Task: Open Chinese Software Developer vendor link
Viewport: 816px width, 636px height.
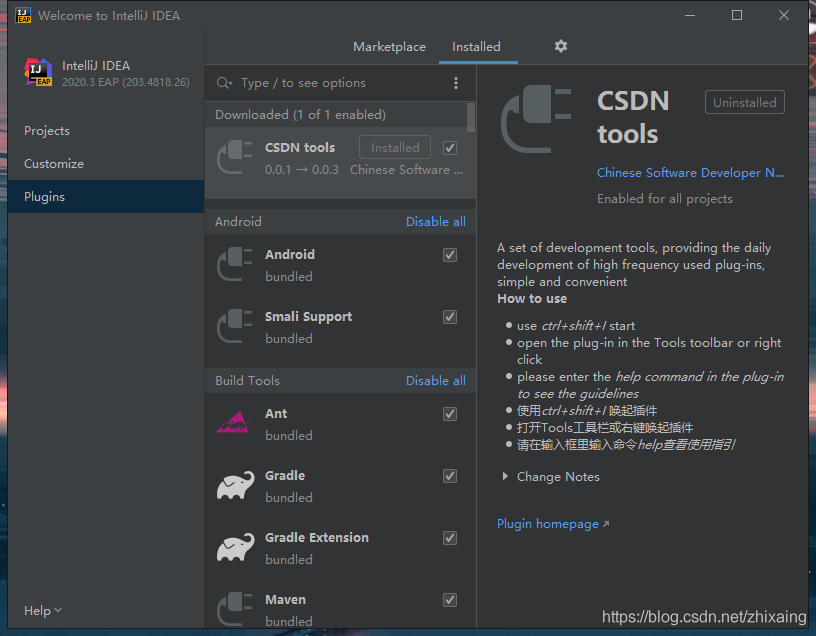Action: pyautogui.click(x=690, y=173)
